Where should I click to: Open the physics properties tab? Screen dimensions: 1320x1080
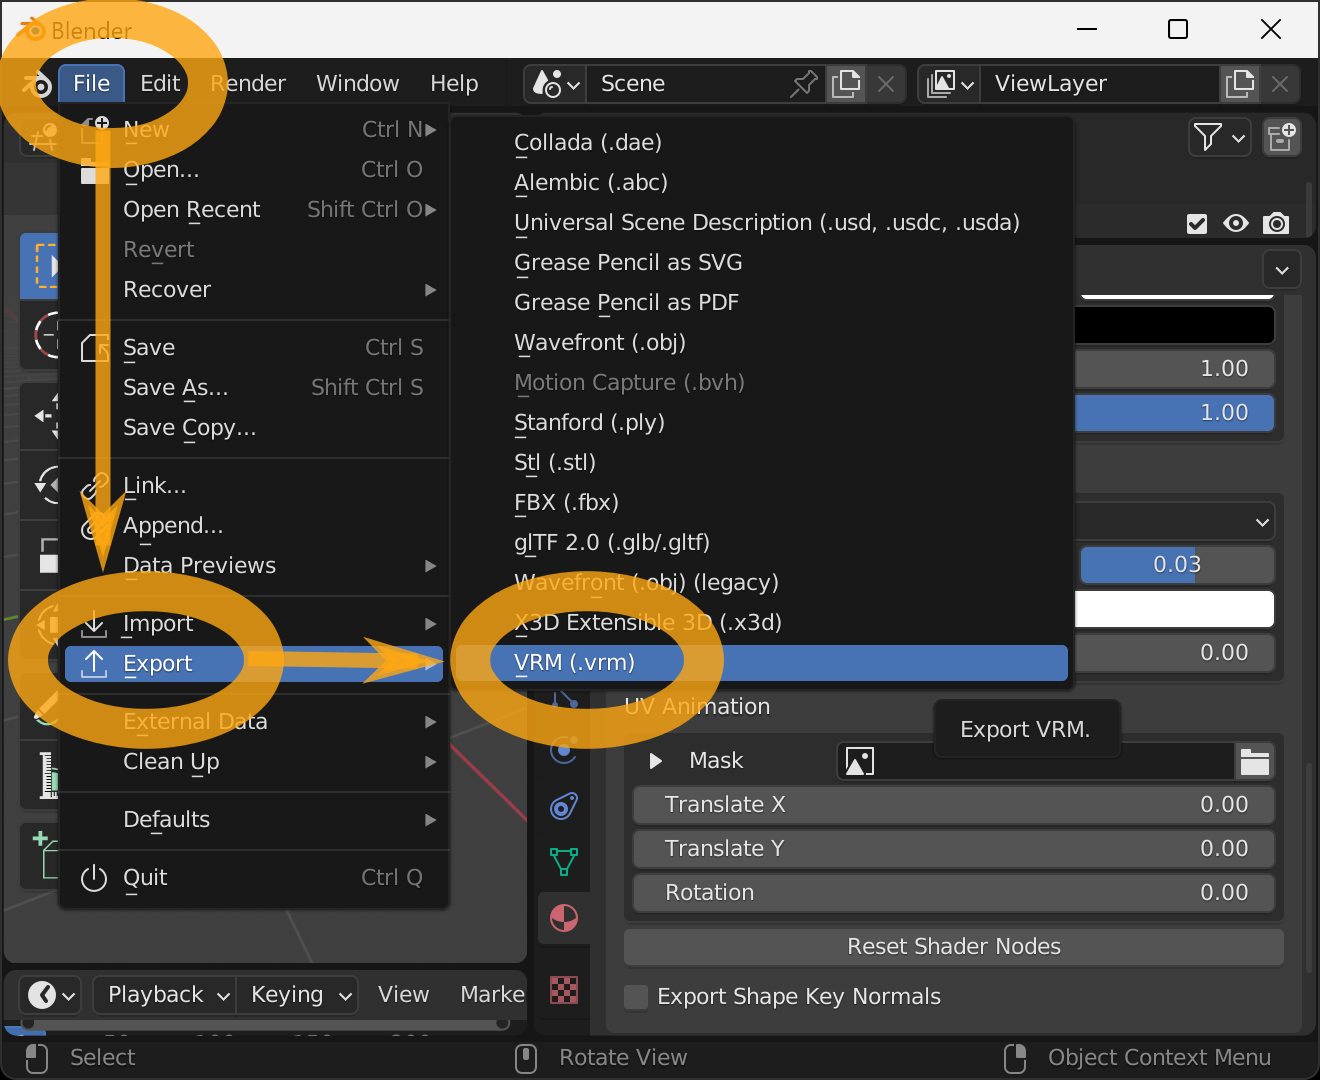[564, 749]
